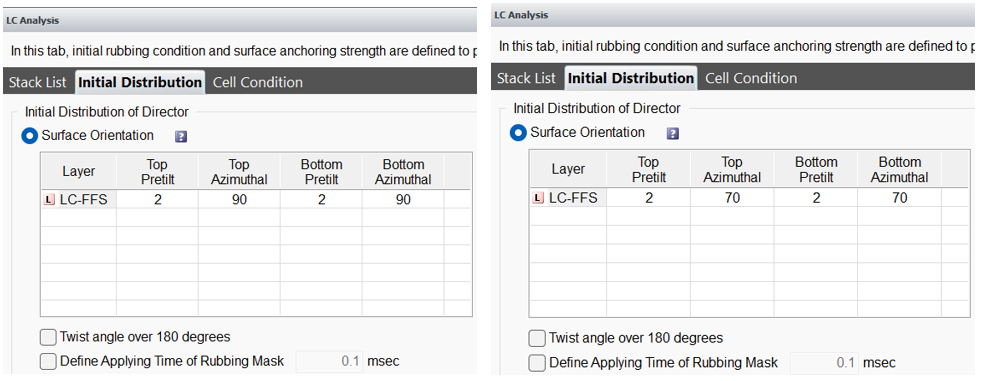
Task: Click Top Azimuthal cell showing 90
Action: coord(239,200)
